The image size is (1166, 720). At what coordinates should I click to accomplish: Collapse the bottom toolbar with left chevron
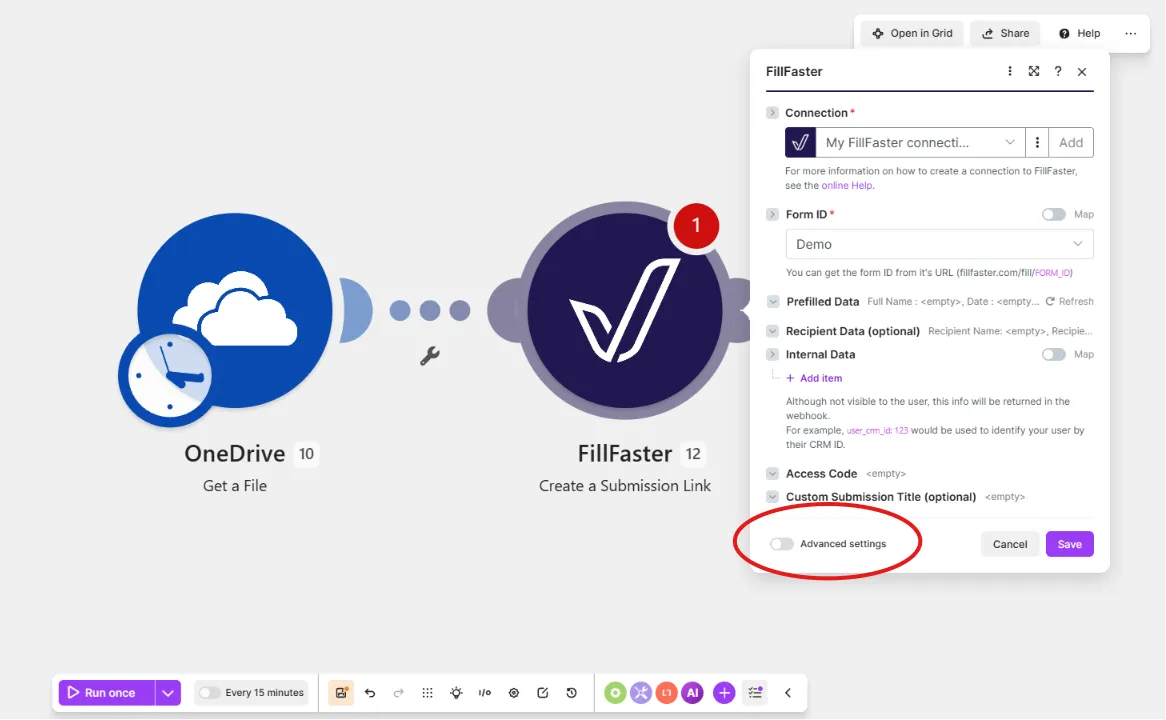787,692
